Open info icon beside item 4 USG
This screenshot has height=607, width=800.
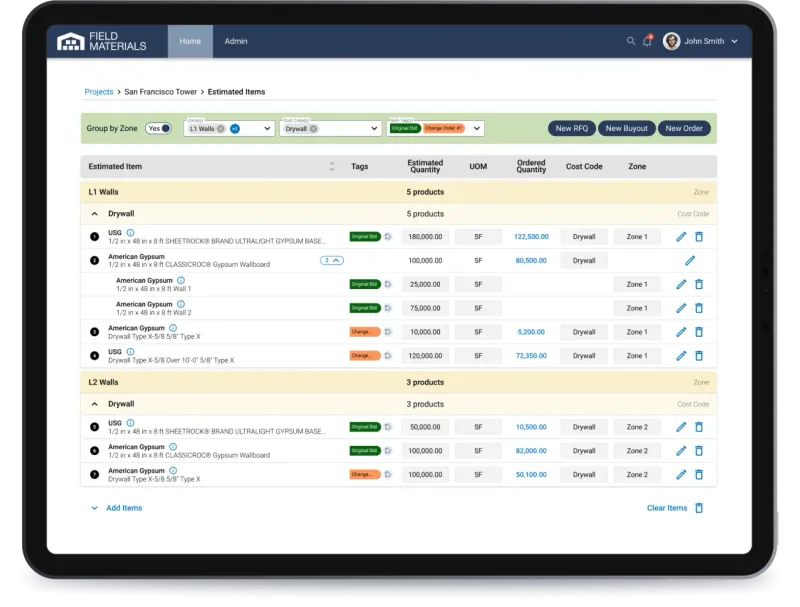click(130, 352)
